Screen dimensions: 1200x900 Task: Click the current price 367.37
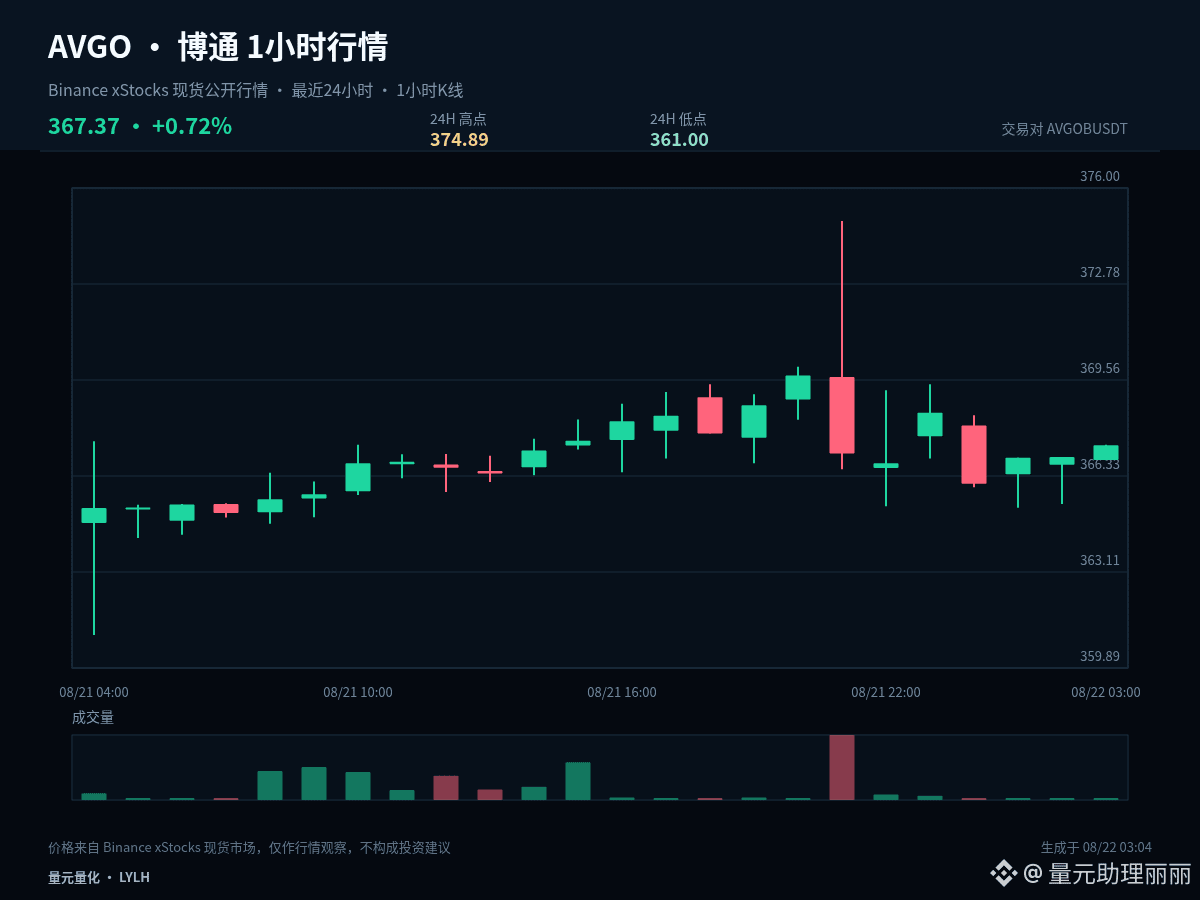84,126
